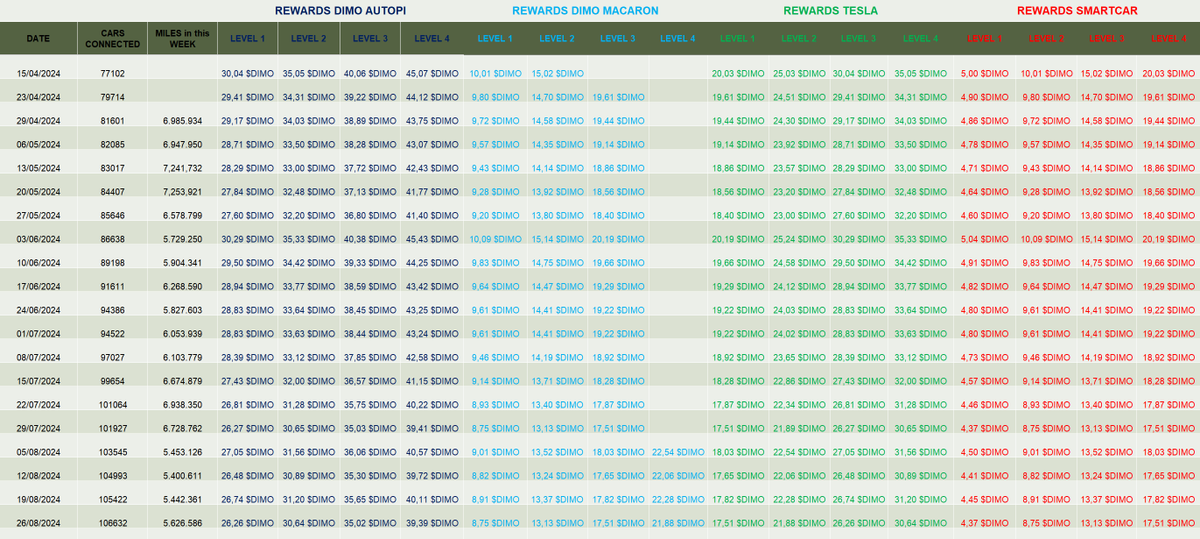Click the Tesla LEVEL 3 header
Image resolution: width=1200 pixels, height=539 pixels.
click(x=859, y=38)
